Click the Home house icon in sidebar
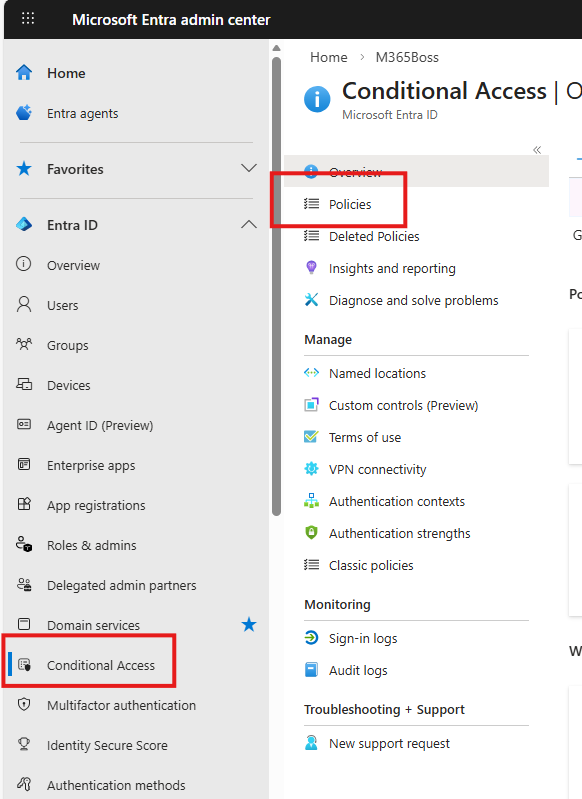The height and width of the screenshot is (799, 582). pos(24,72)
